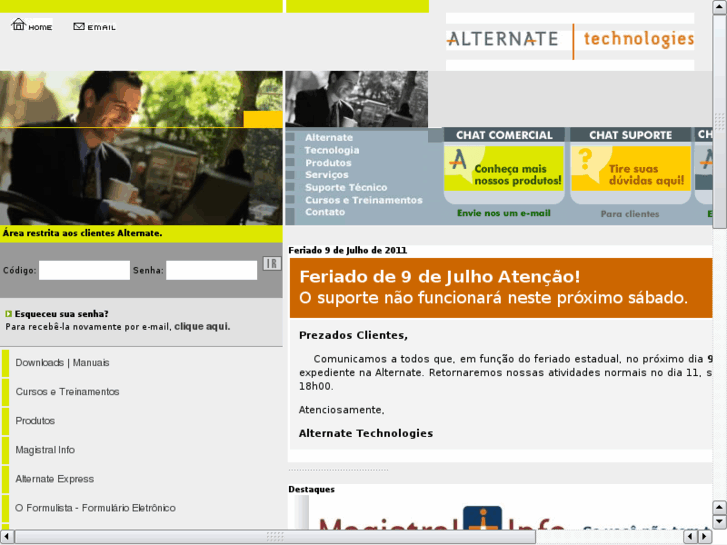This screenshot has height=545, width=727.
Task: Click 'Feriado 9 de Julho de 2011' heading
Action: (347, 250)
